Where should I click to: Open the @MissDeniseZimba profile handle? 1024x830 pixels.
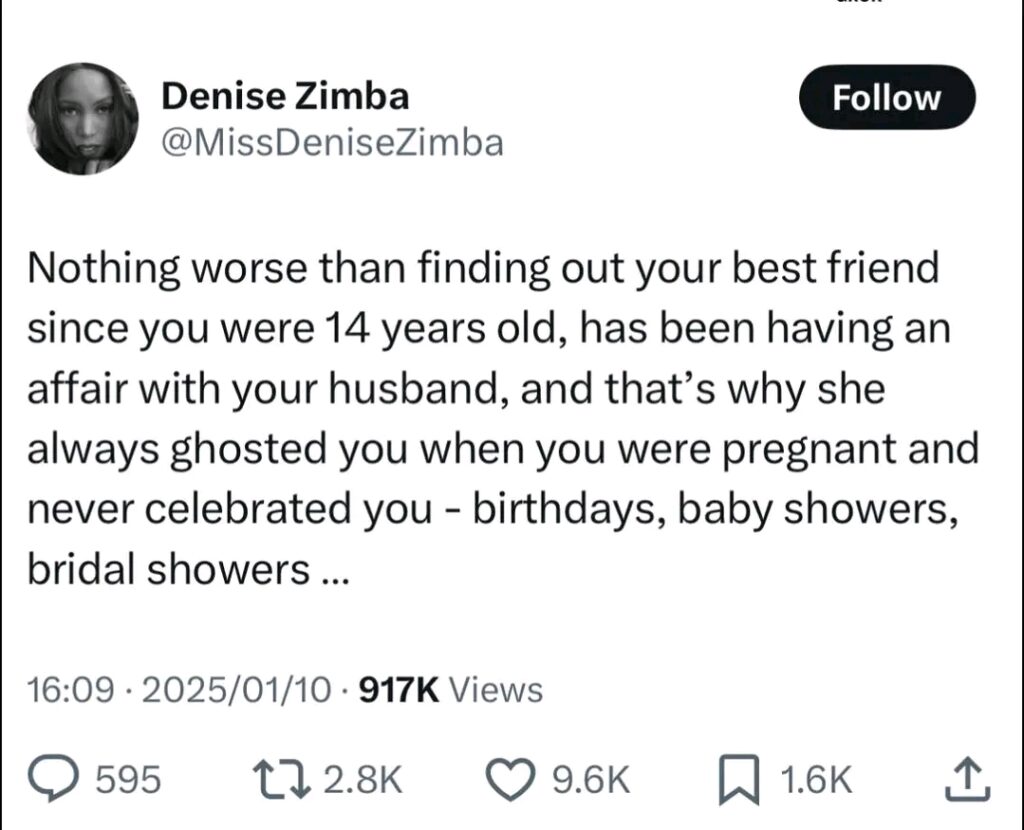pyautogui.click(x=333, y=142)
